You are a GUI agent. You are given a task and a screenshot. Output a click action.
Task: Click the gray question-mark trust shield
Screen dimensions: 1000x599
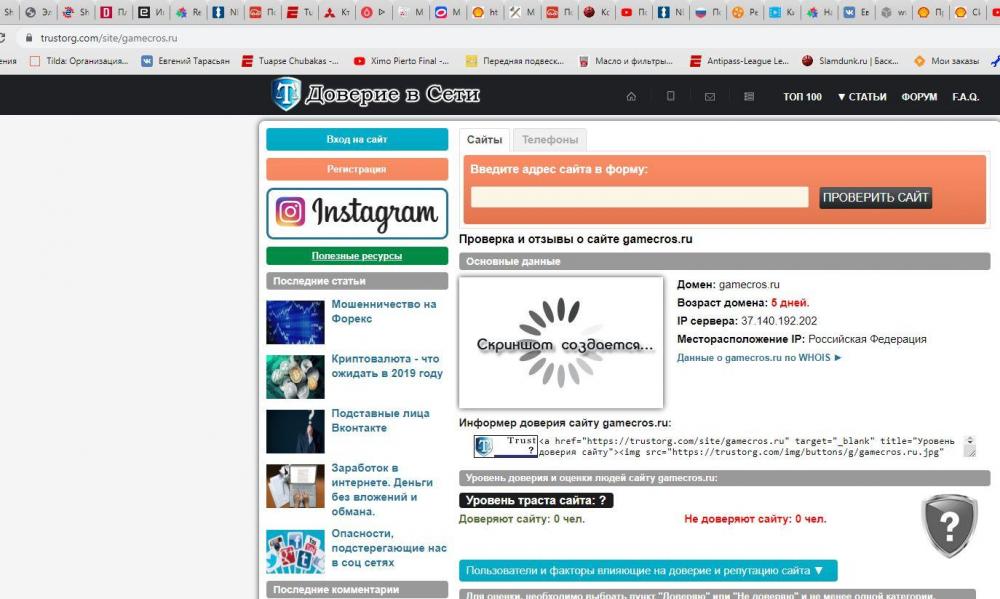(x=948, y=525)
